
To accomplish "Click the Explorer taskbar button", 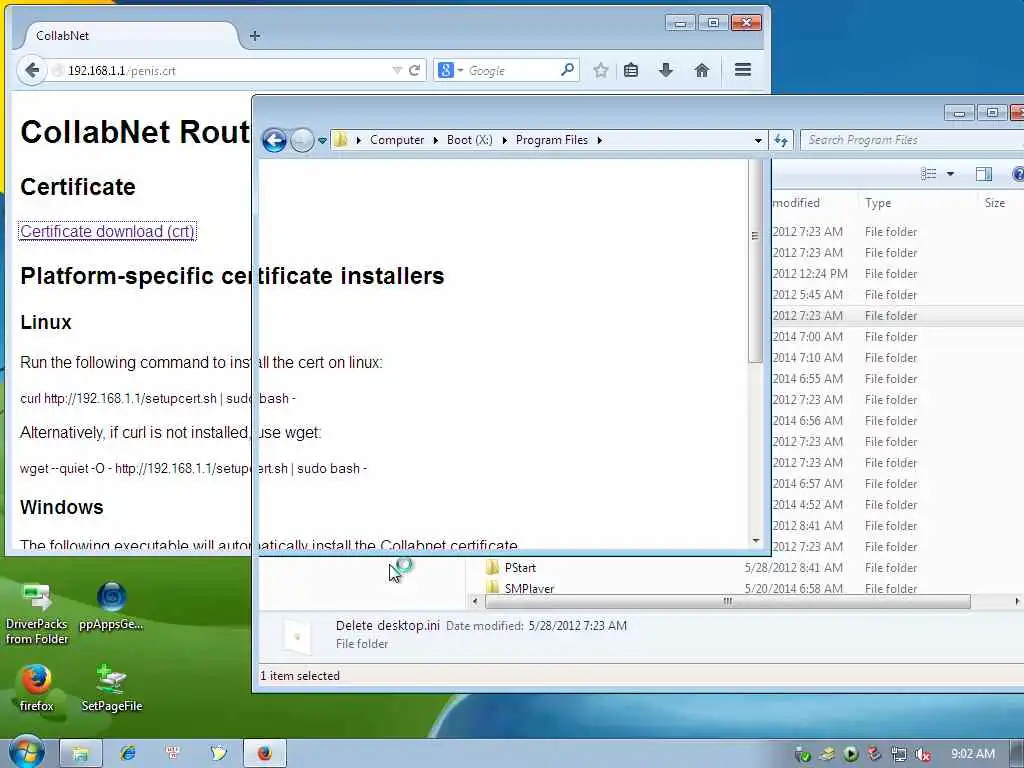I will point(81,754).
